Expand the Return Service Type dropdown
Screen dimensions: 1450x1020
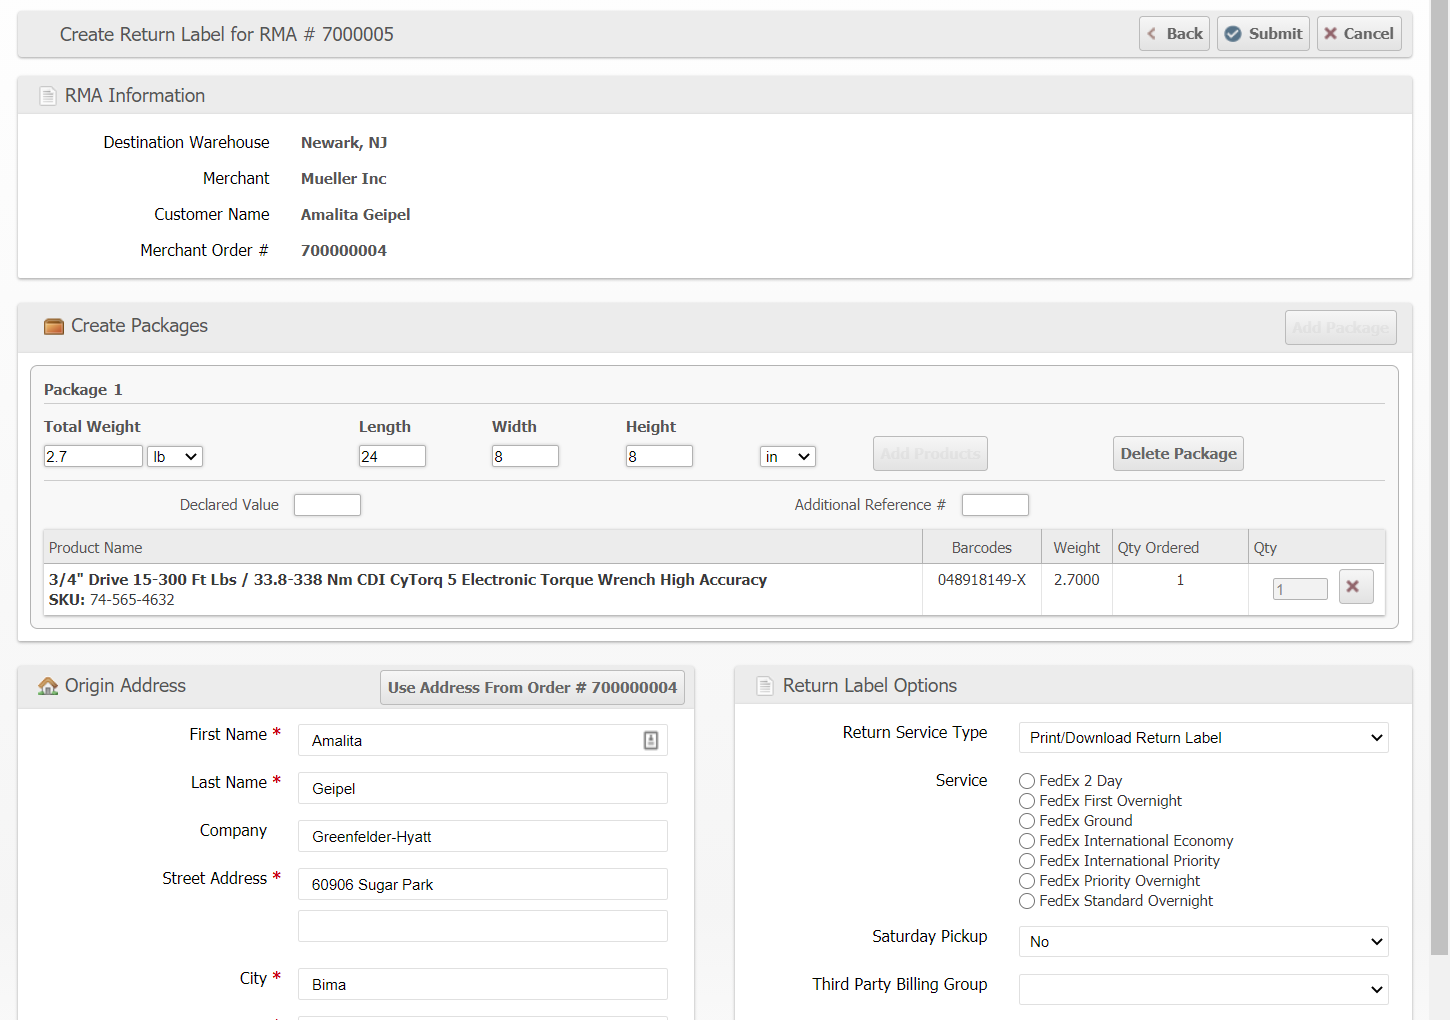click(1203, 738)
